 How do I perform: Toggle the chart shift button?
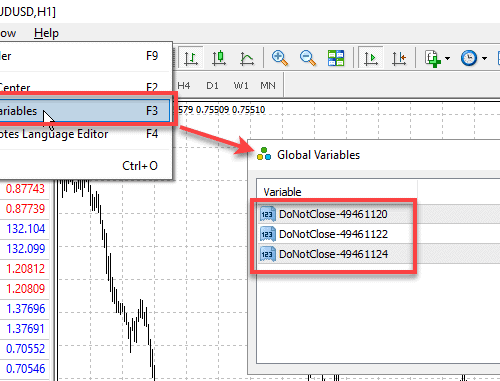[399, 58]
